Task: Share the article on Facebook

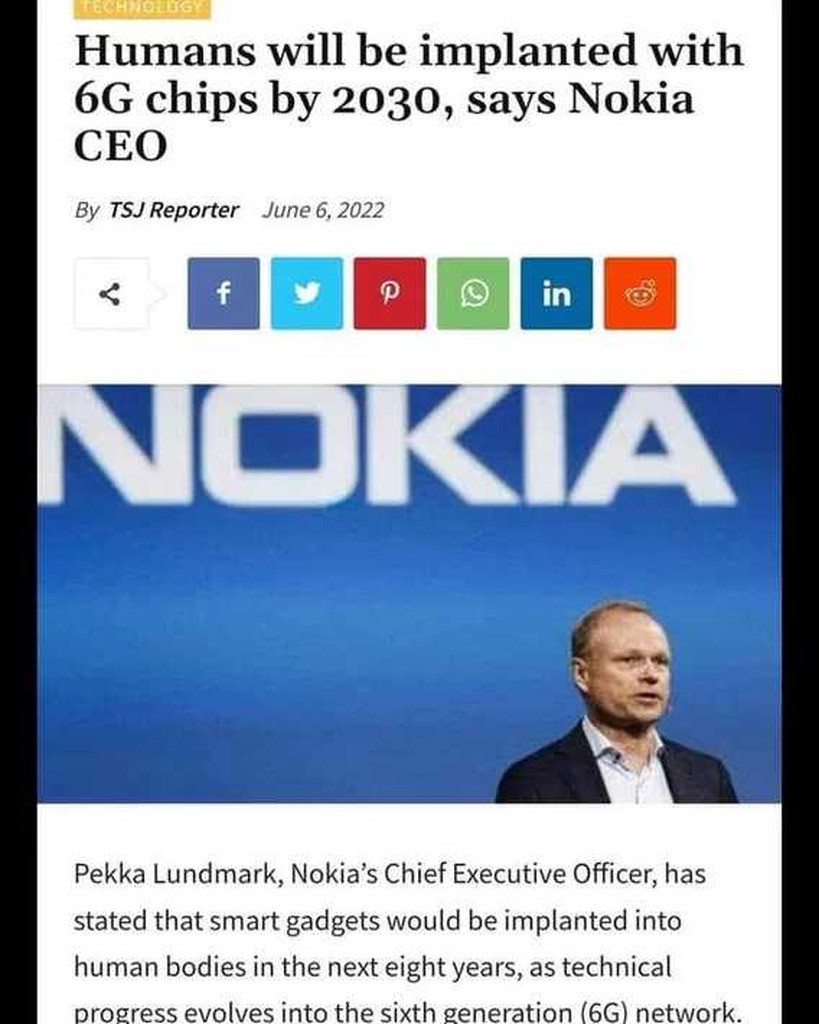Action: [x=223, y=293]
